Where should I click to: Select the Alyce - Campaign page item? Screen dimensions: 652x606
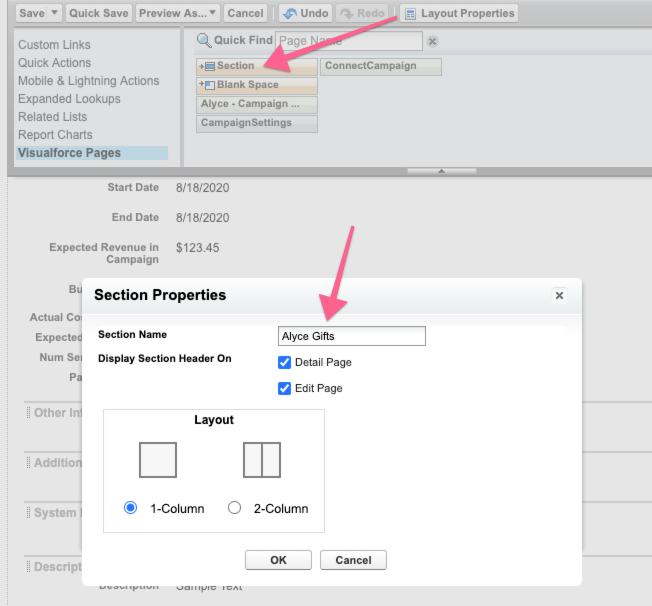(x=257, y=104)
